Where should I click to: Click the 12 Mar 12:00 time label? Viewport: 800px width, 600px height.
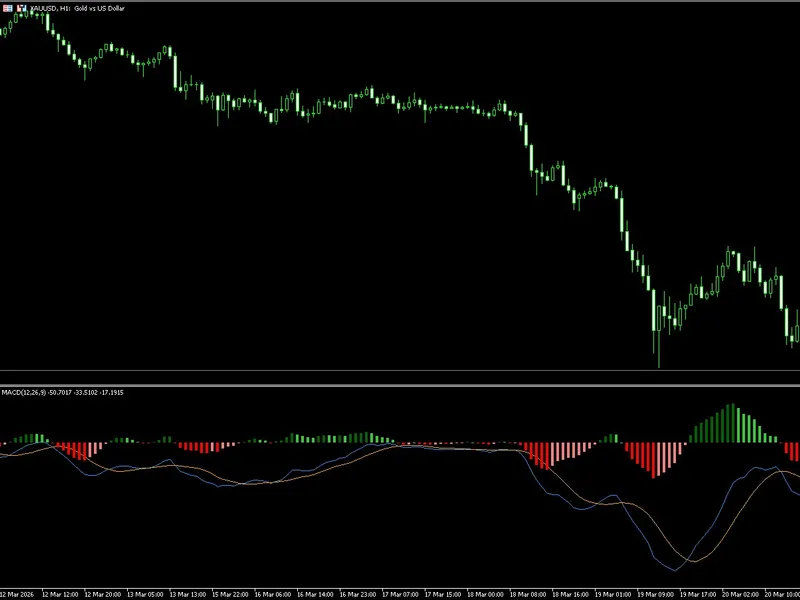point(60,595)
